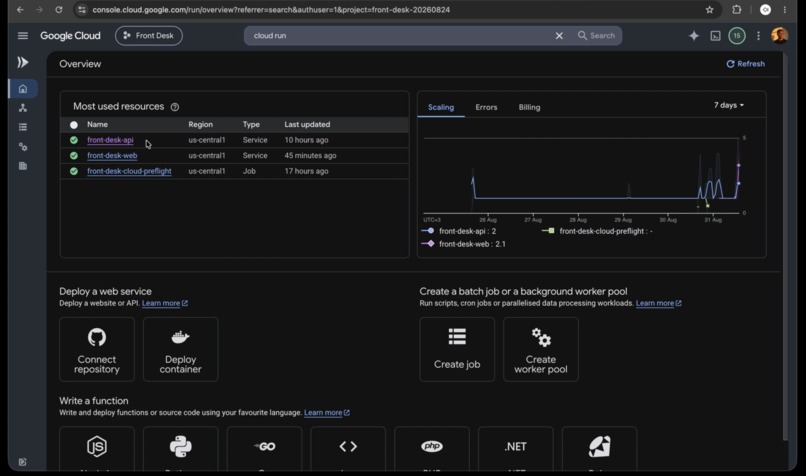Click '45 minutes ago' cell
Viewport: 806px width, 476px height.
pyautogui.click(x=310, y=155)
